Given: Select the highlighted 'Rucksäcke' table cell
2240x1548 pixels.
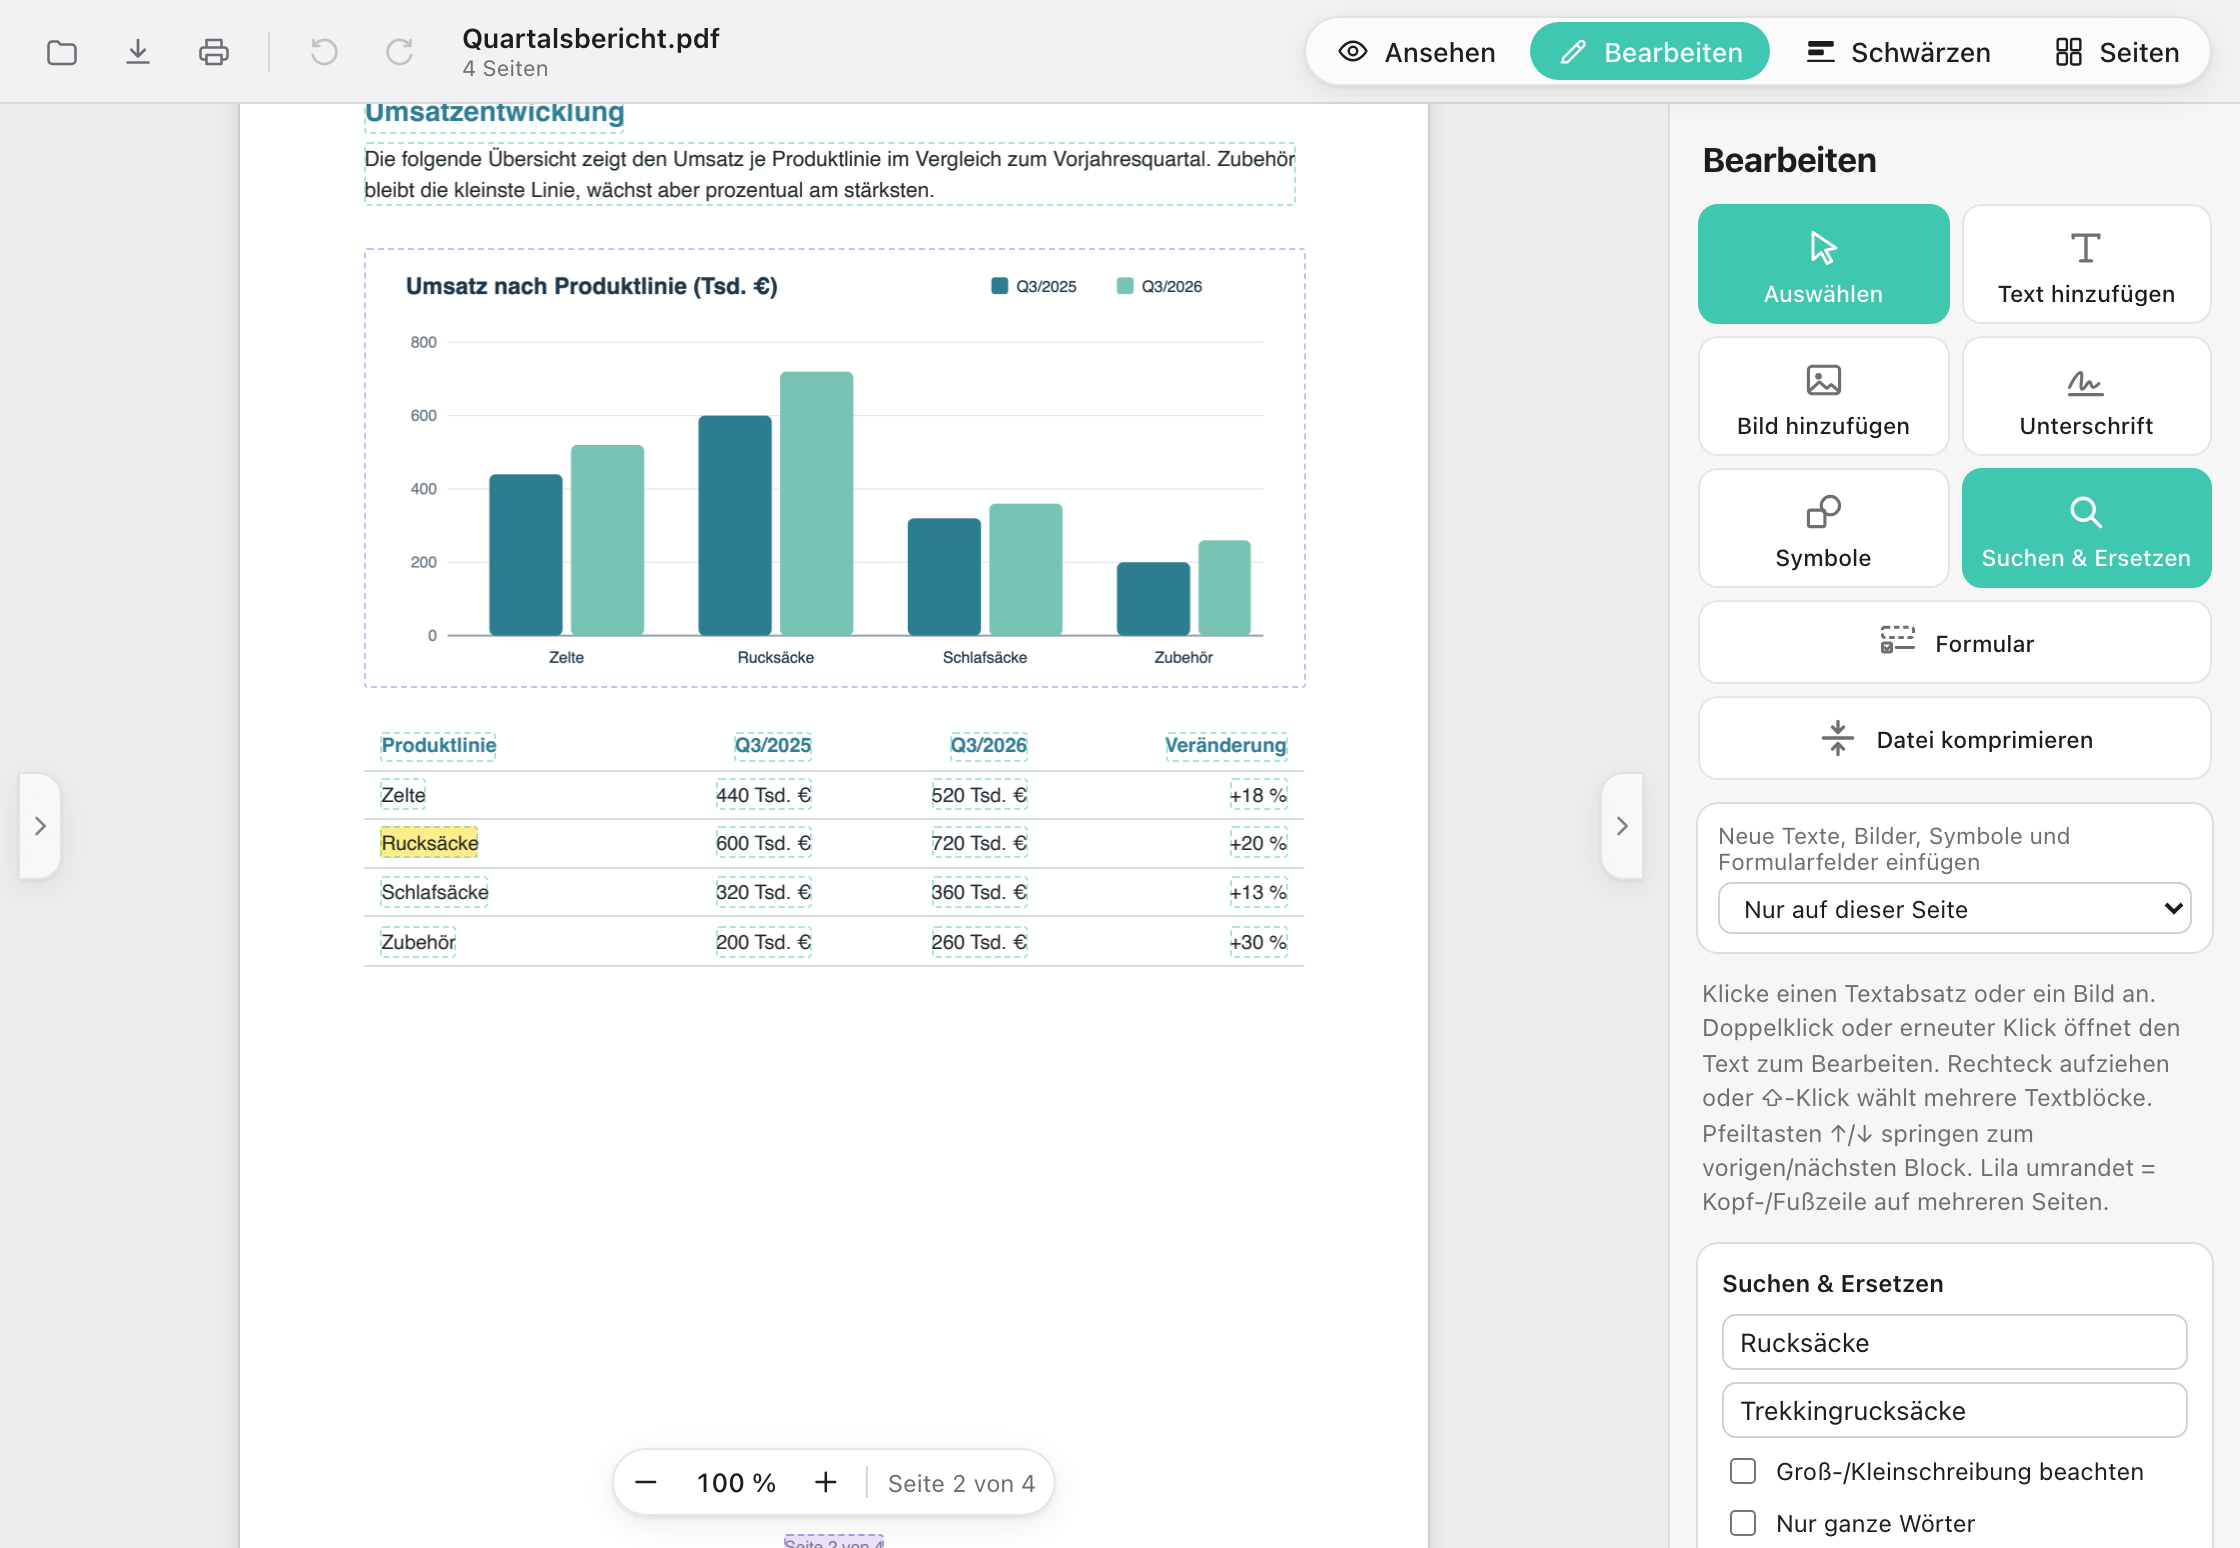Looking at the screenshot, I should pyautogui.click(x=430, y=843).
